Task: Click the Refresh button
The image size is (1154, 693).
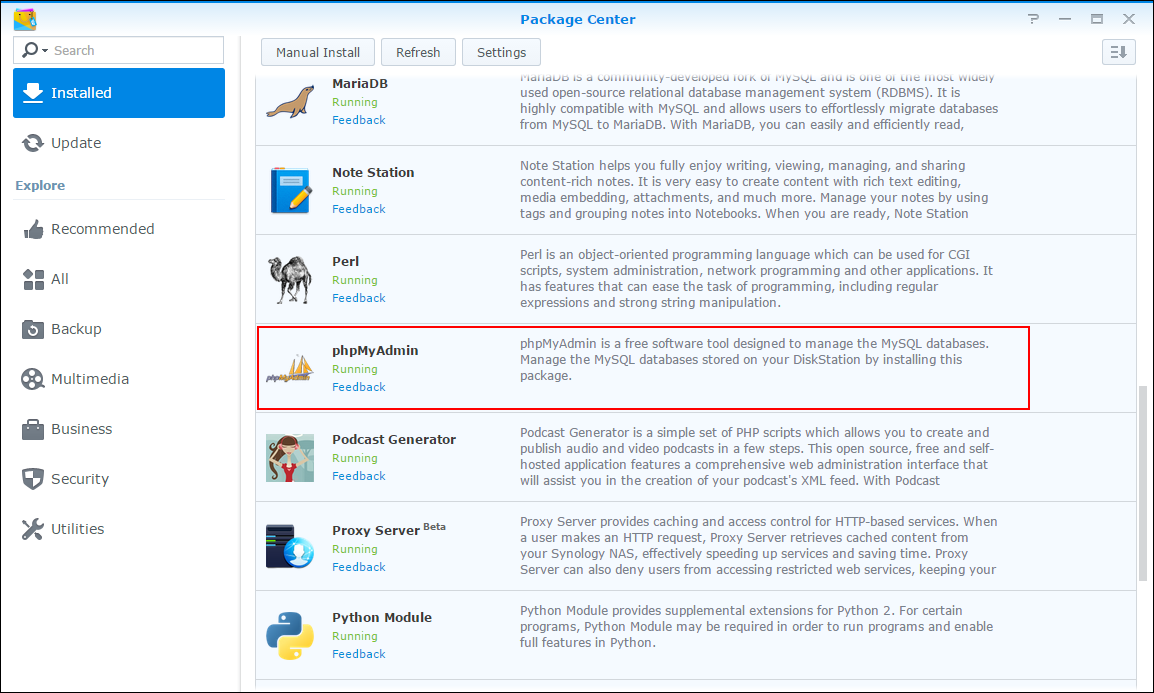Action: tap(418, 52)
